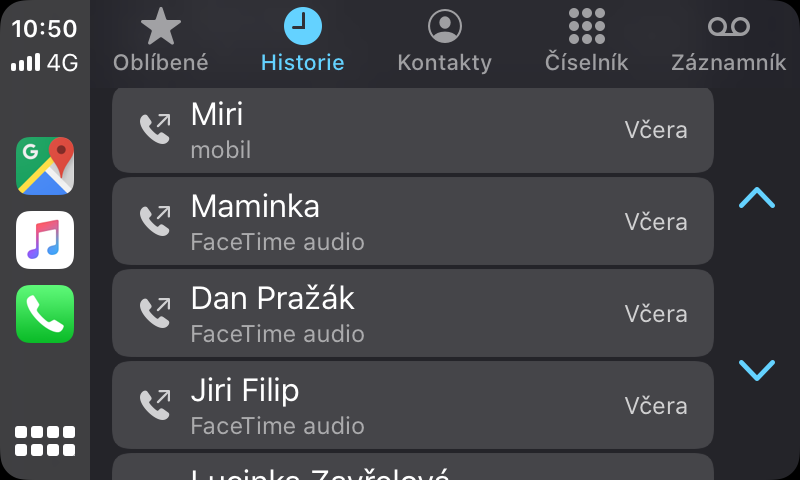Launch the Music app icon

tap(45, 240)
